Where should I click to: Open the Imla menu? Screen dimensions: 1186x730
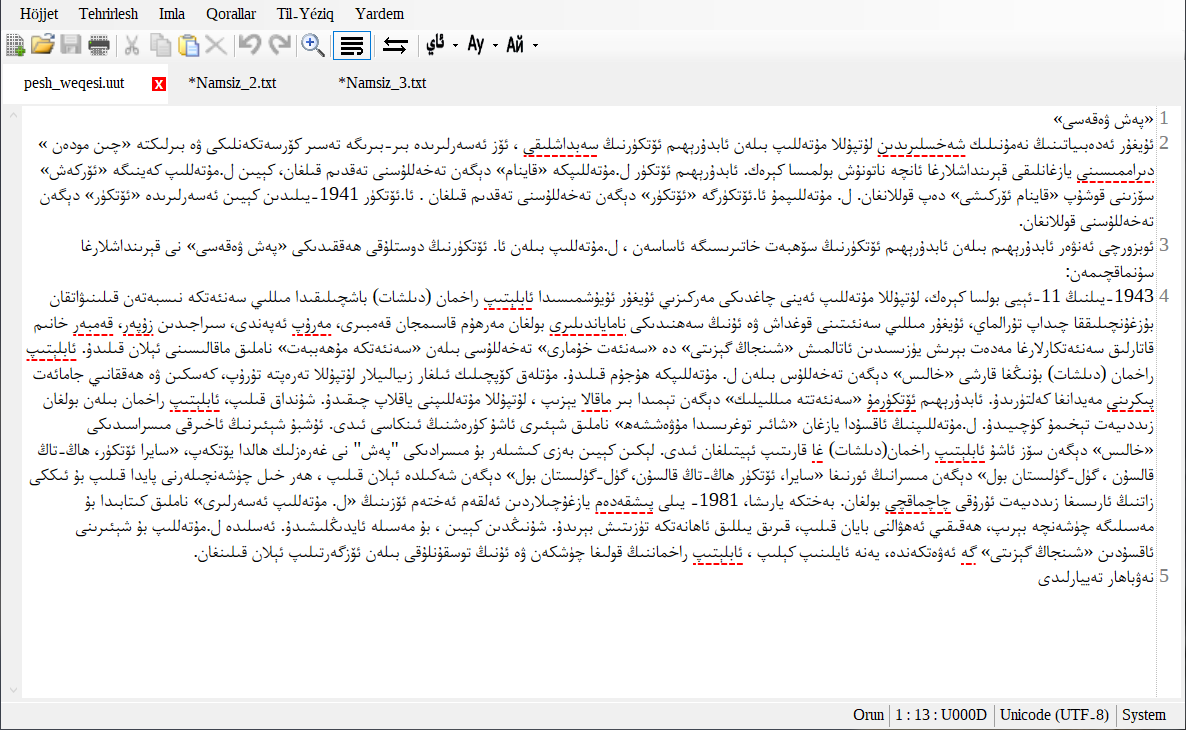click(x=172, y=14)
